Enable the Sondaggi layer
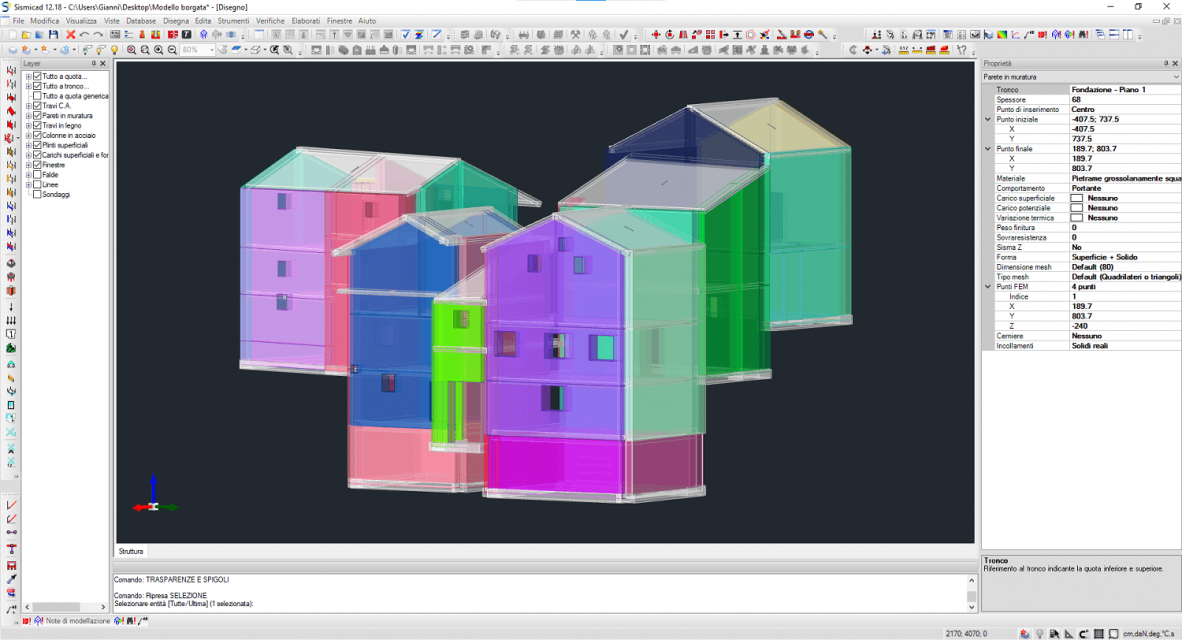This screenshot has width=1182, height=640. [x=36, y=194]
